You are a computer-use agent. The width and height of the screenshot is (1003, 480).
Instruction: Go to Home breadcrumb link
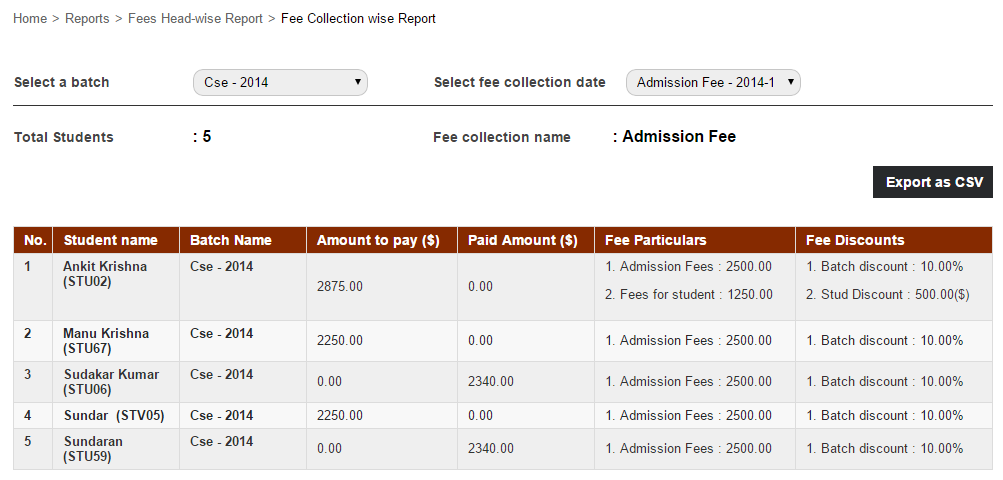30,19
